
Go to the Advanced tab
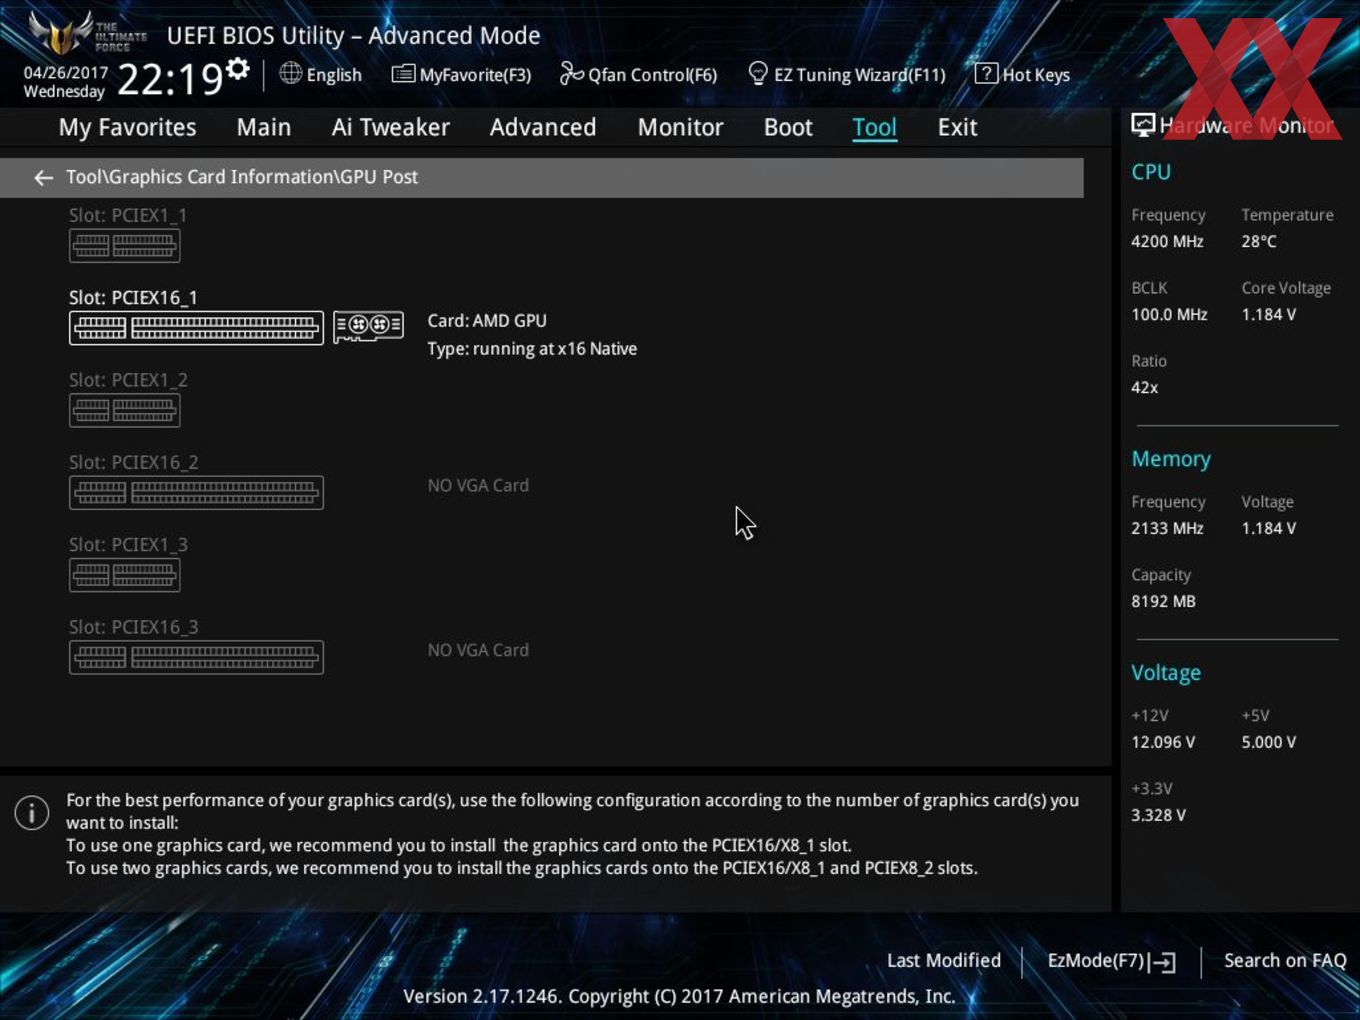(x=543, y=128)
